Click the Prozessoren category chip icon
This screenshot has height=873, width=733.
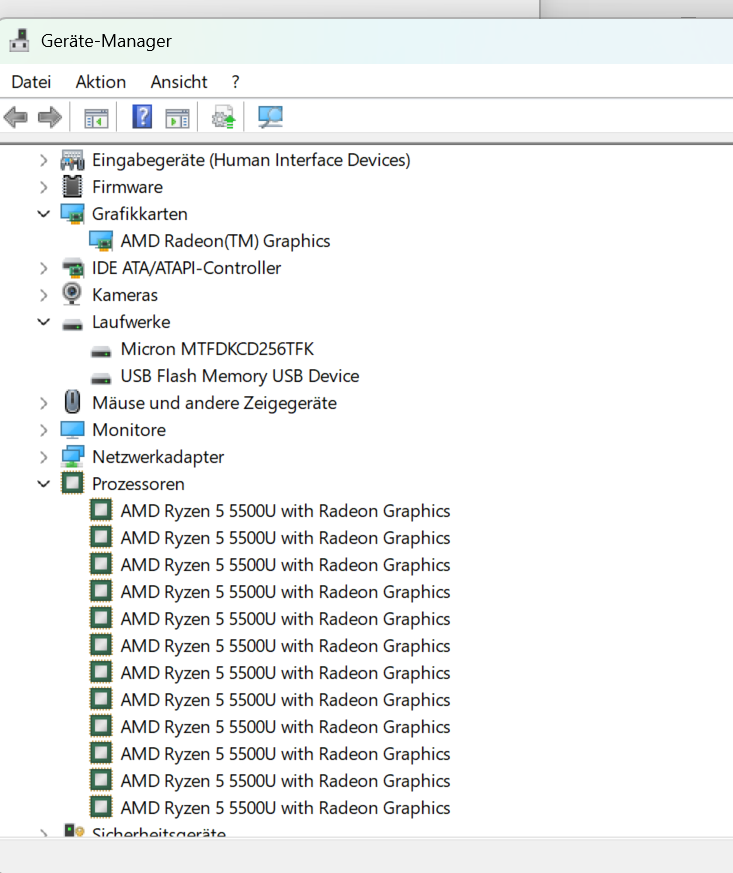click(x=72, y=483)
